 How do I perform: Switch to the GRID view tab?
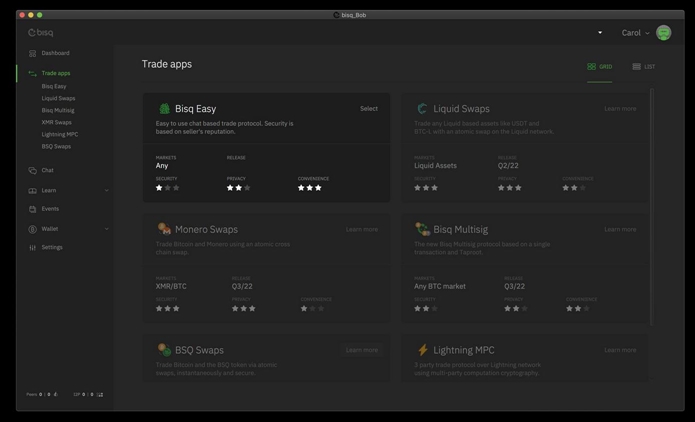click(600, 66)
